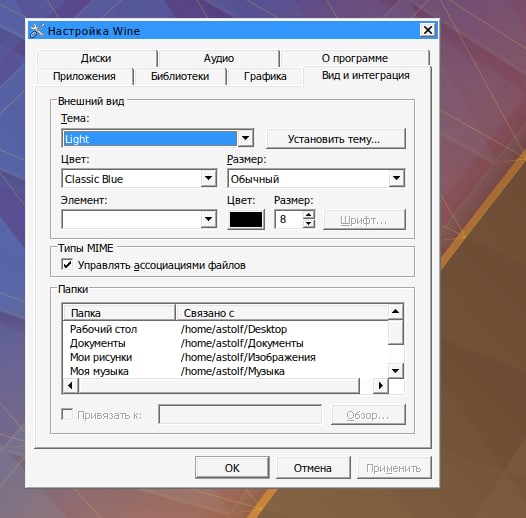Click the folder list scroll down arrow
Image resolution: width=526 pixels, height=518 pixels.
tap(396, 371)
